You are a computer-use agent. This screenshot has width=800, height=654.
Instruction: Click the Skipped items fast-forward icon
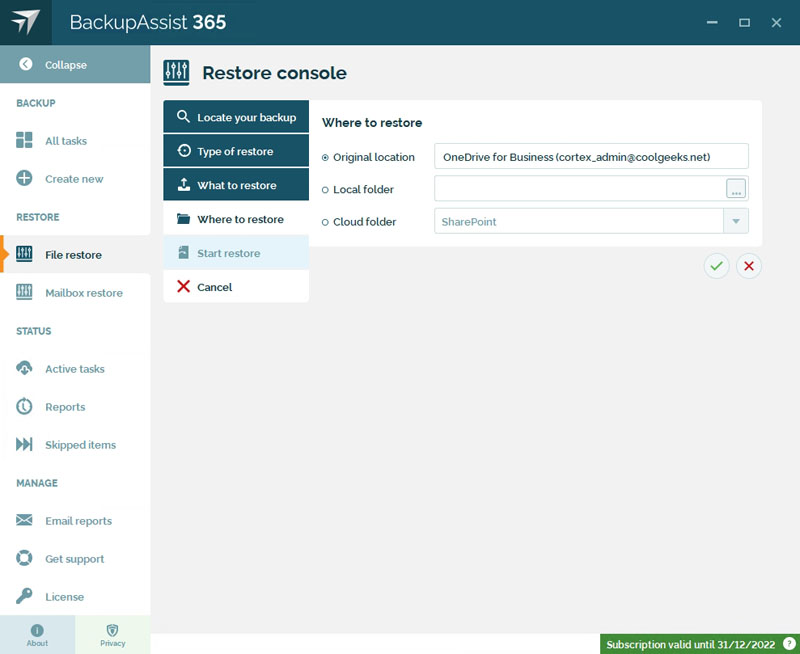pos(24,444)
